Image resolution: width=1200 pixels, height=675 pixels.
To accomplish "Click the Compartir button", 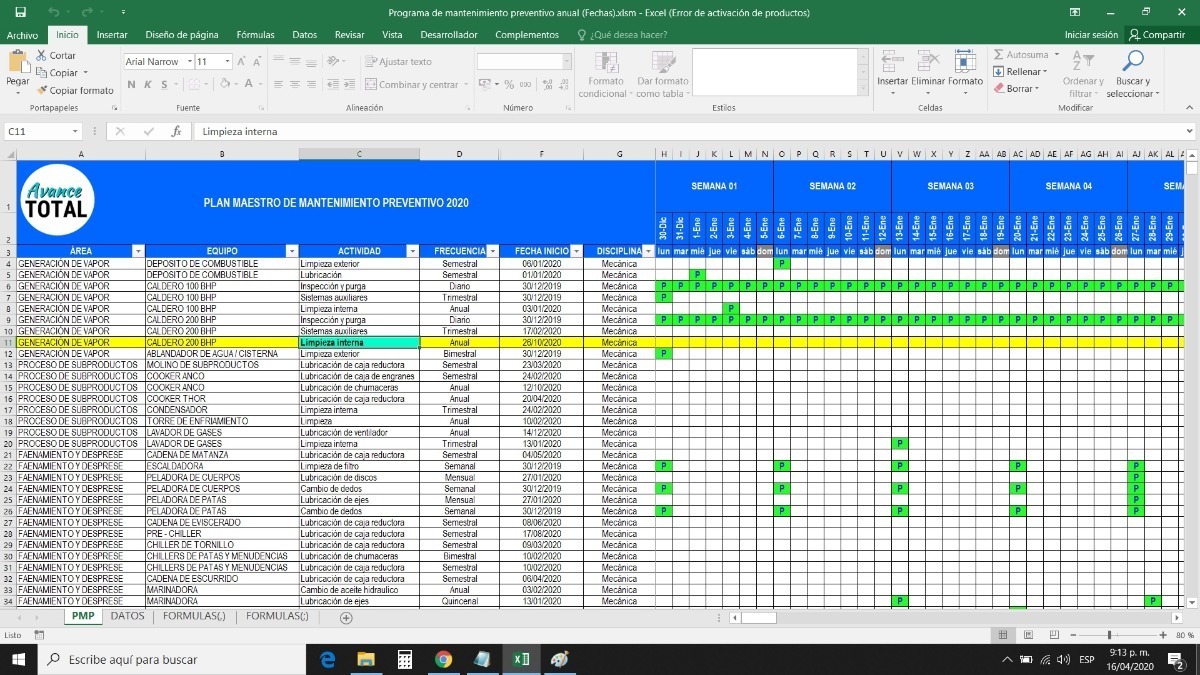I will [1156, 35].
